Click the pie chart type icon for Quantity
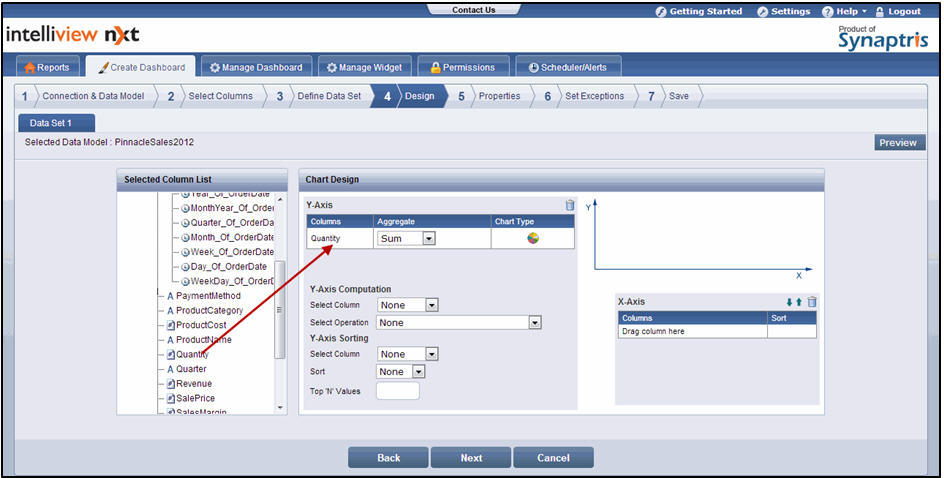 coord(533,238)
